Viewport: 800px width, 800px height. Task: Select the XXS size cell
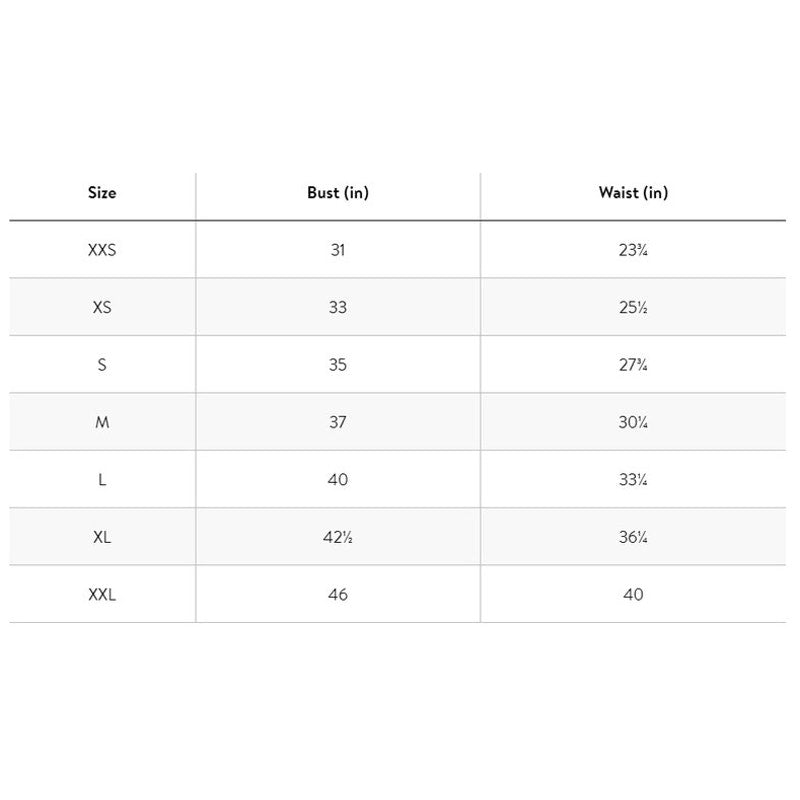coord(102,250)
